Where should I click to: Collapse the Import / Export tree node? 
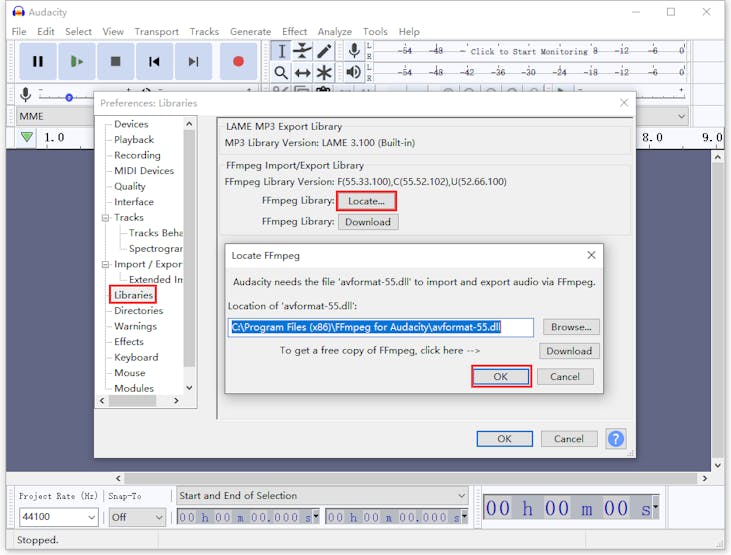pos(105,264)
